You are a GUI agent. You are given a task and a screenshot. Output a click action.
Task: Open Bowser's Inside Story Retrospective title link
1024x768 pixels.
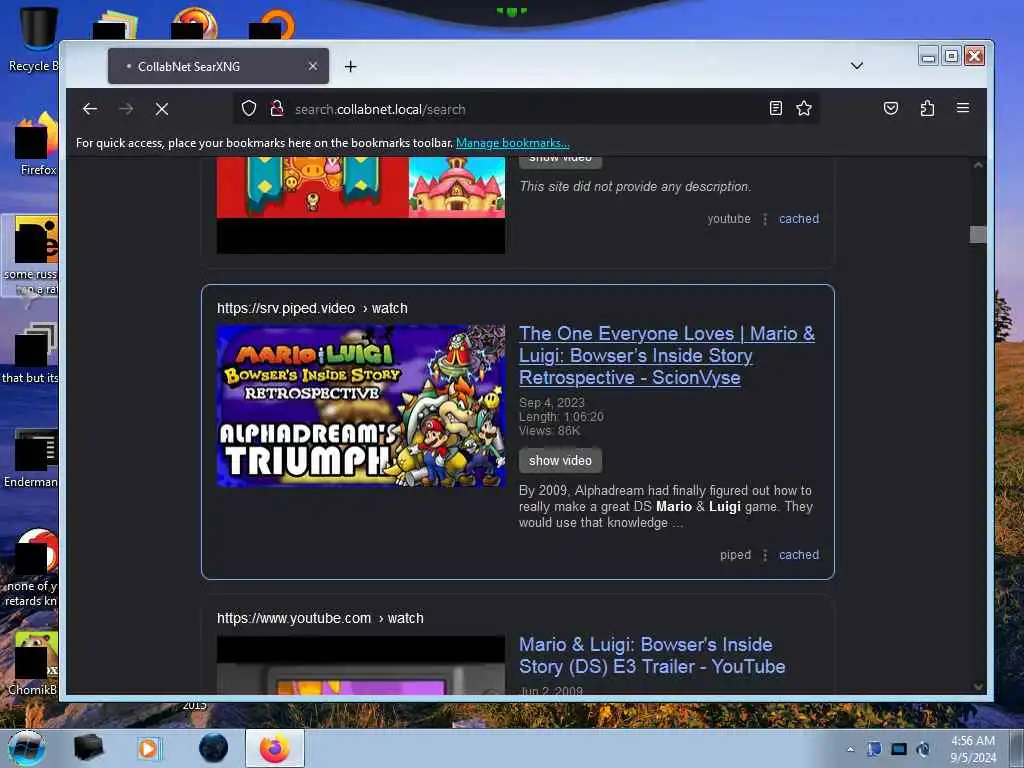[x=667, y=355]
